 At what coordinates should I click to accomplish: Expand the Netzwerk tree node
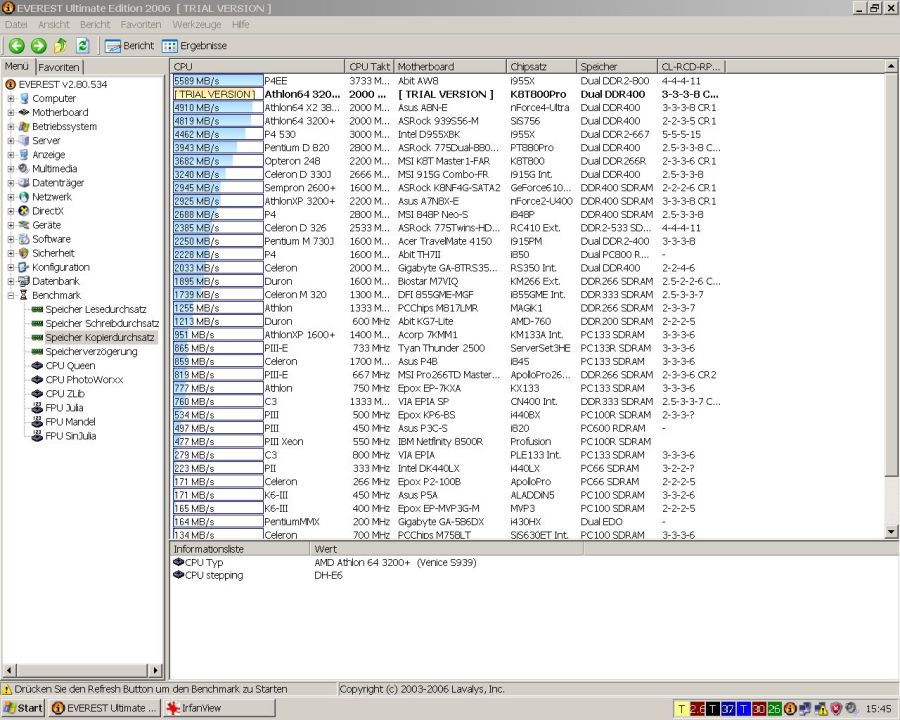point(10,196)
